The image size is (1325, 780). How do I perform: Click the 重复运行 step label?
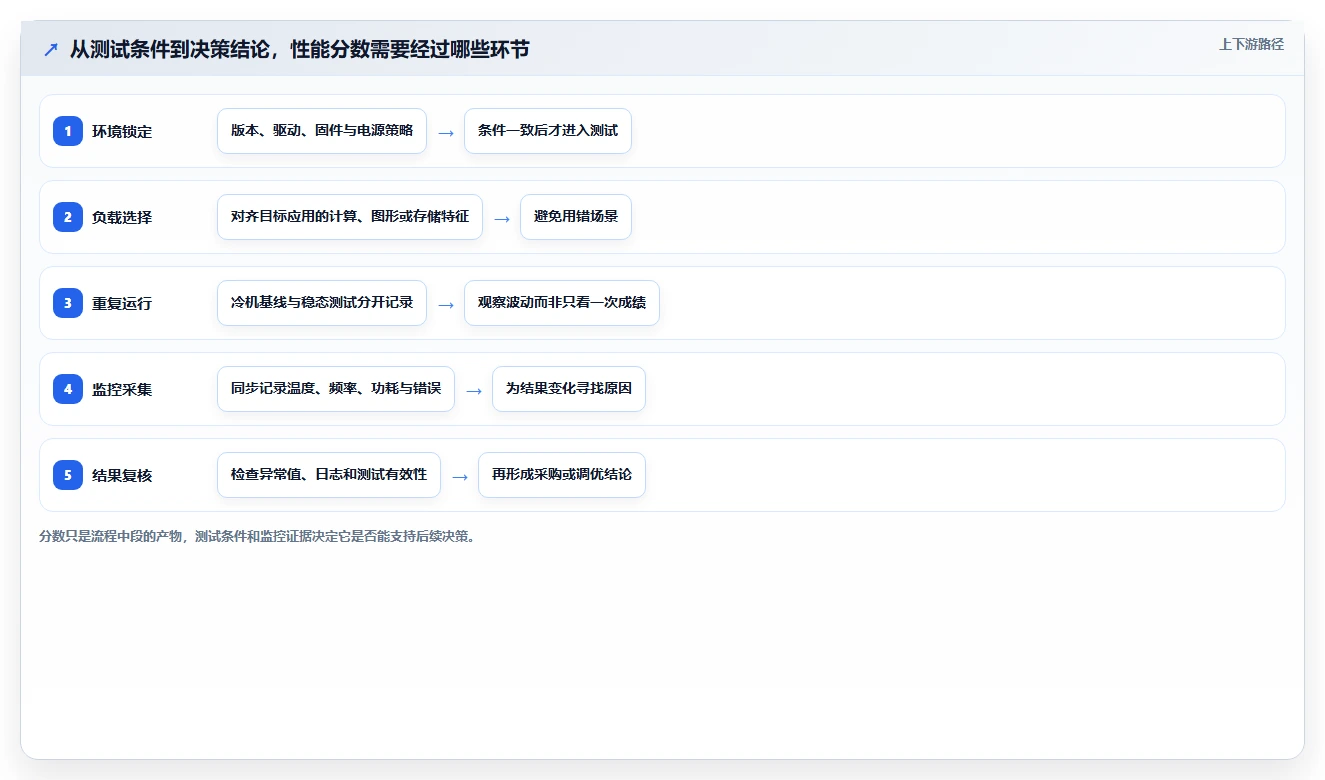[x=122, y=304]
